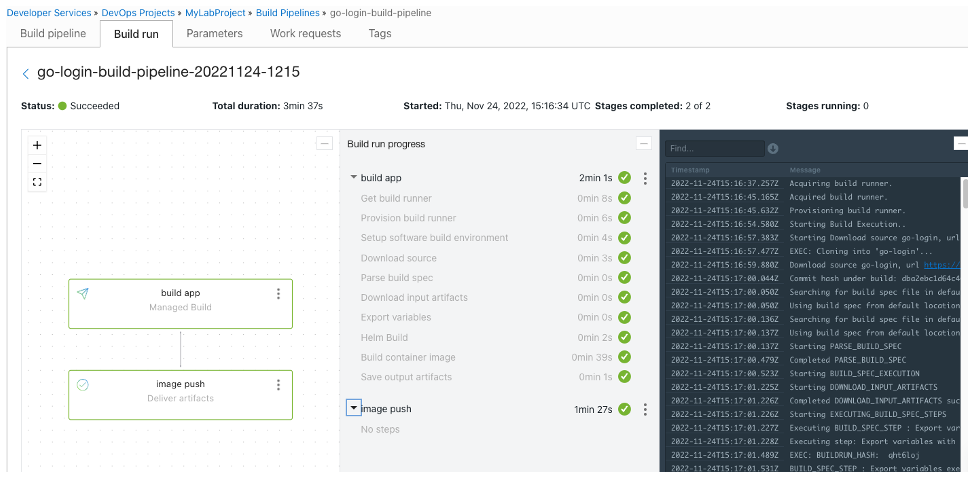Image resolution: width=978 pixels, height=490 pixels.
Task: Select the image push Deliver artifacts node
Action: click(180, 395)
